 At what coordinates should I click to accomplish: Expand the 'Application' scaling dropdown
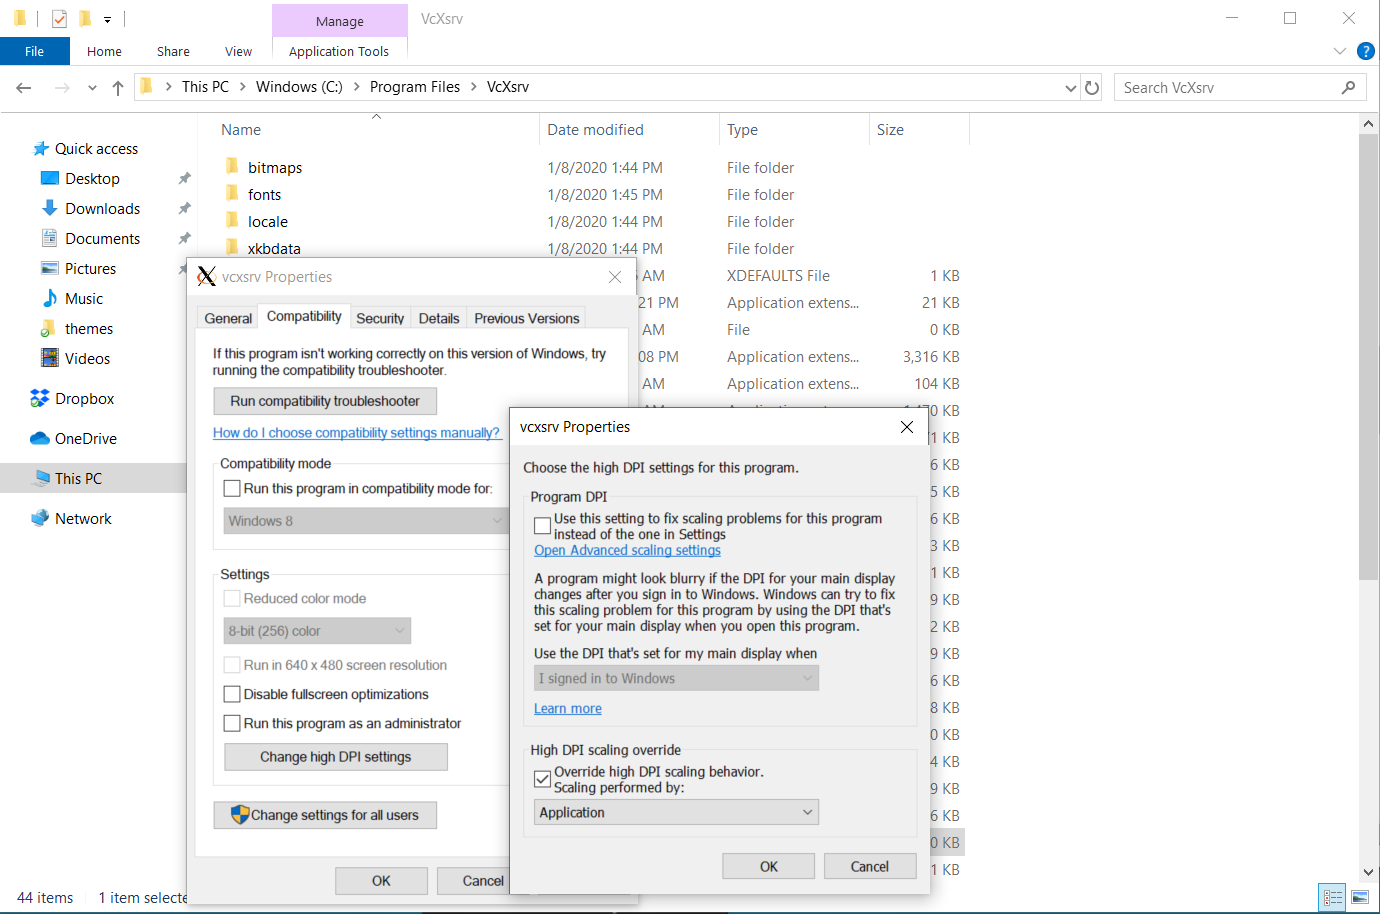click(x=676, y=813)
